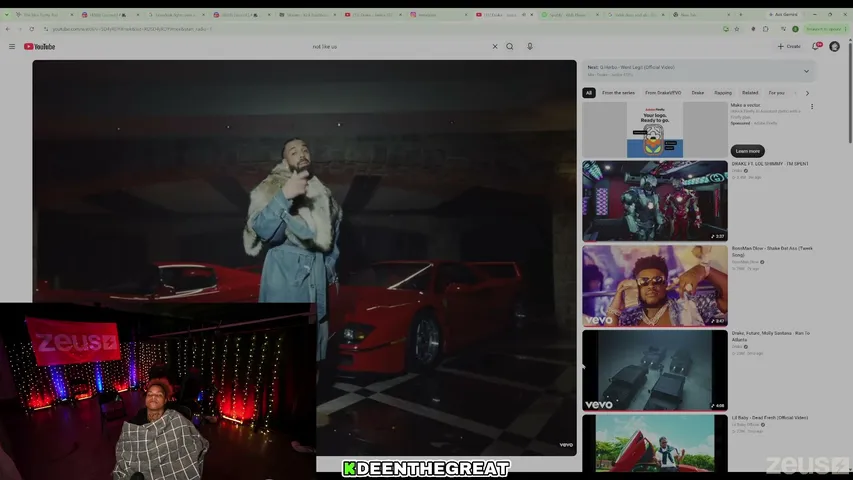Expand the Next: G Herbo mix queue chevron

[806, 71]
